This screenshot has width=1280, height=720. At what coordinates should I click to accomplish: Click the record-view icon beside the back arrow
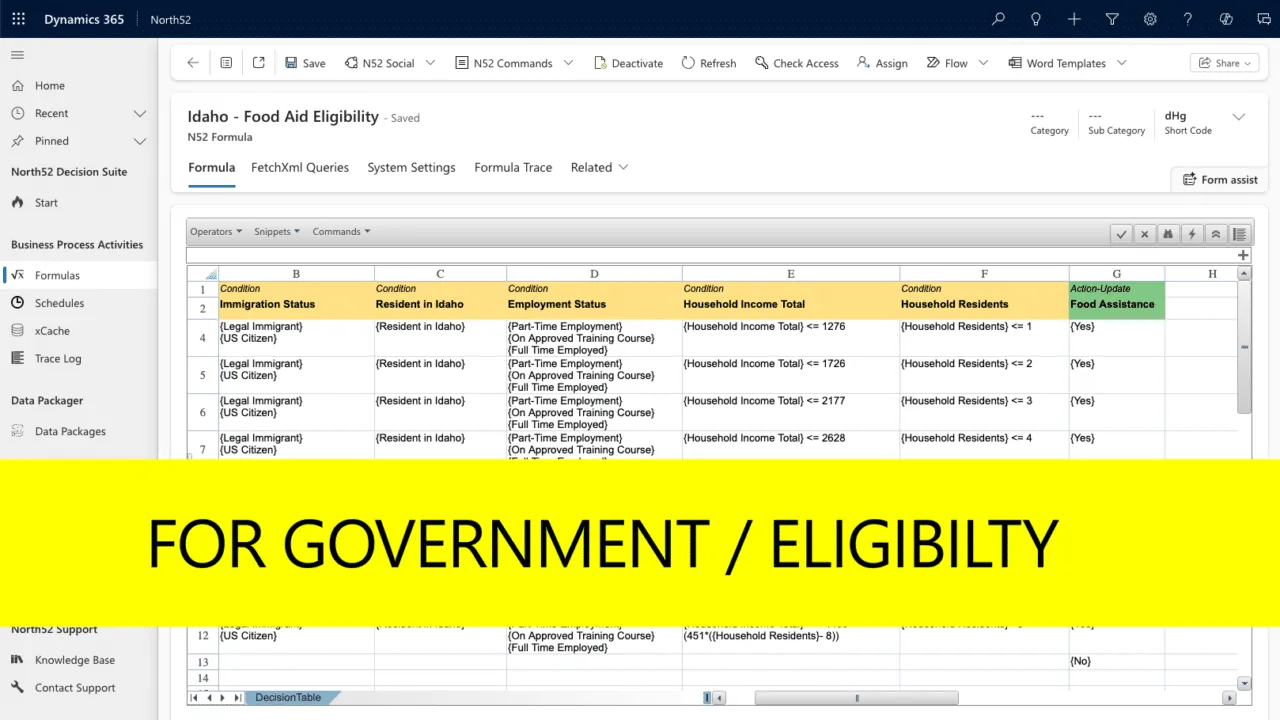[x=226, y=63]
